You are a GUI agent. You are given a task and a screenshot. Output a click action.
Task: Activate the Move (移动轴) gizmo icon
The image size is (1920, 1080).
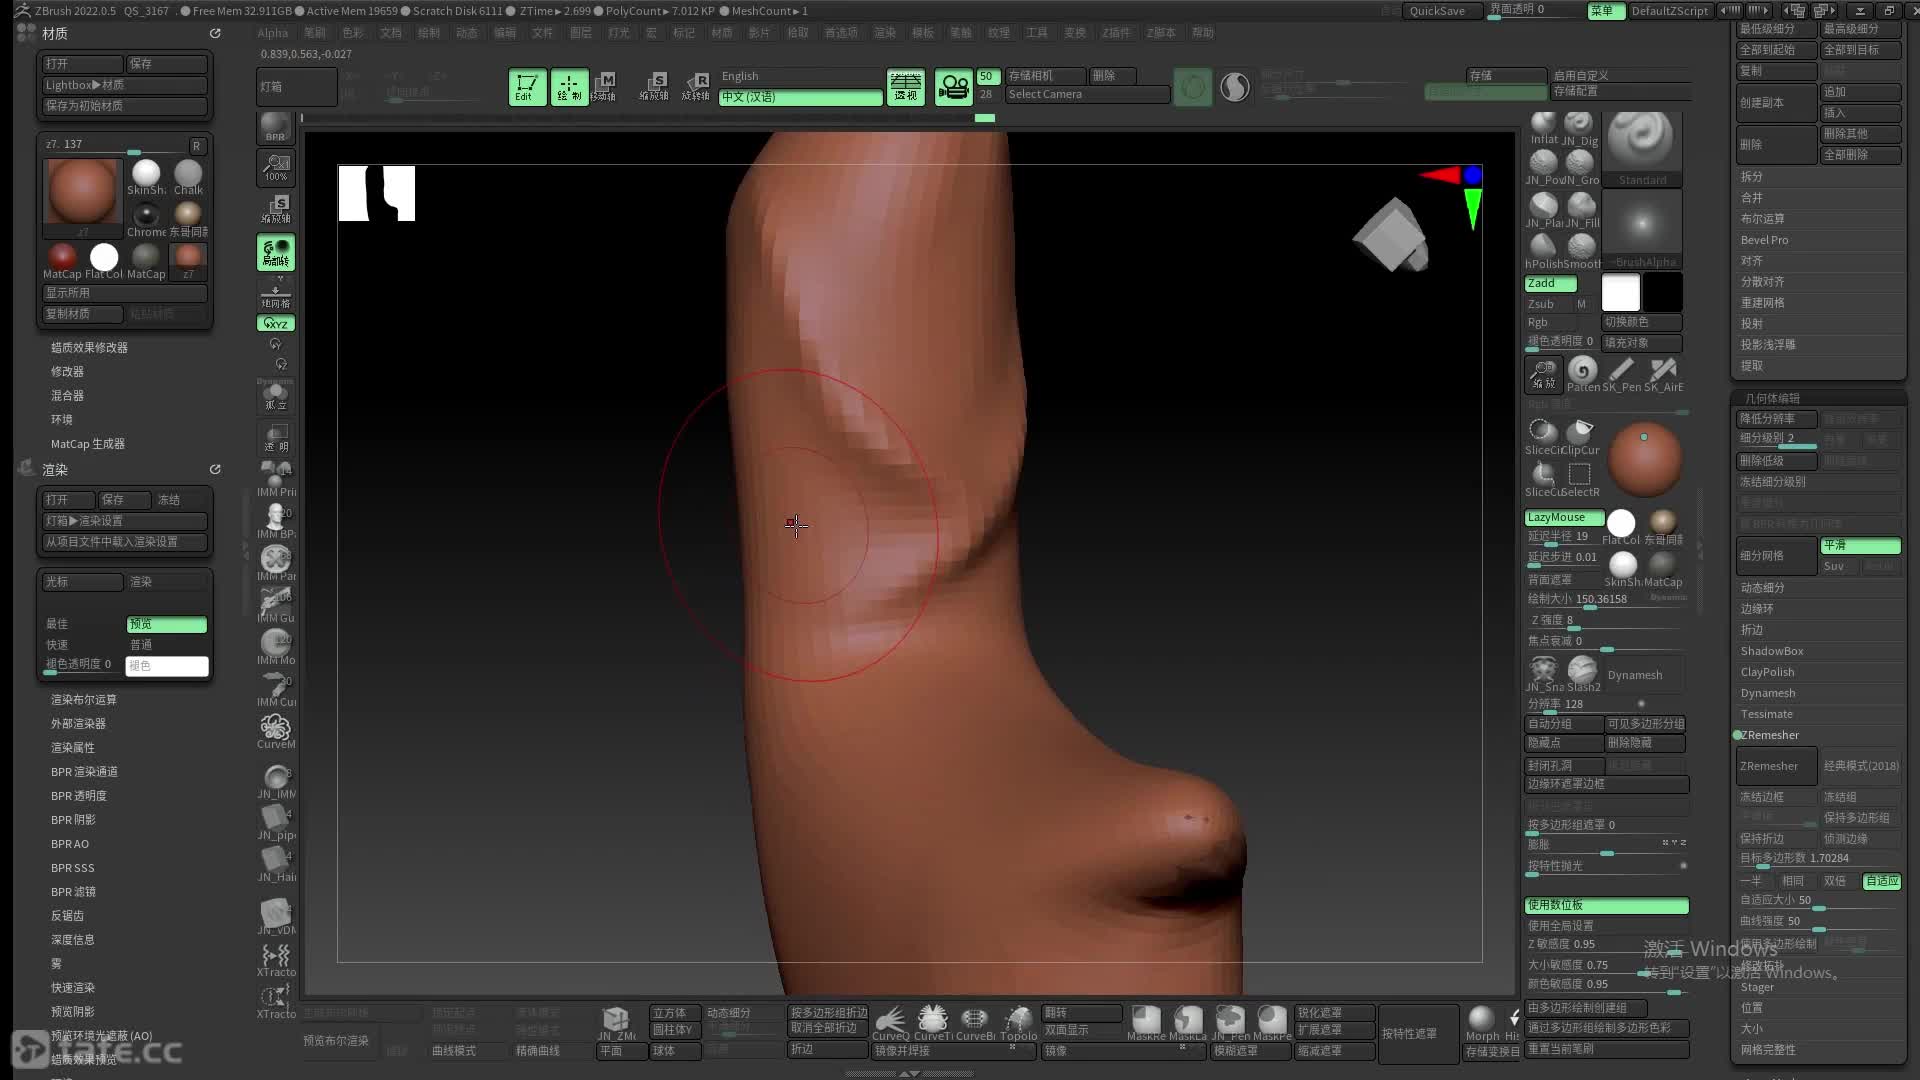604,87
